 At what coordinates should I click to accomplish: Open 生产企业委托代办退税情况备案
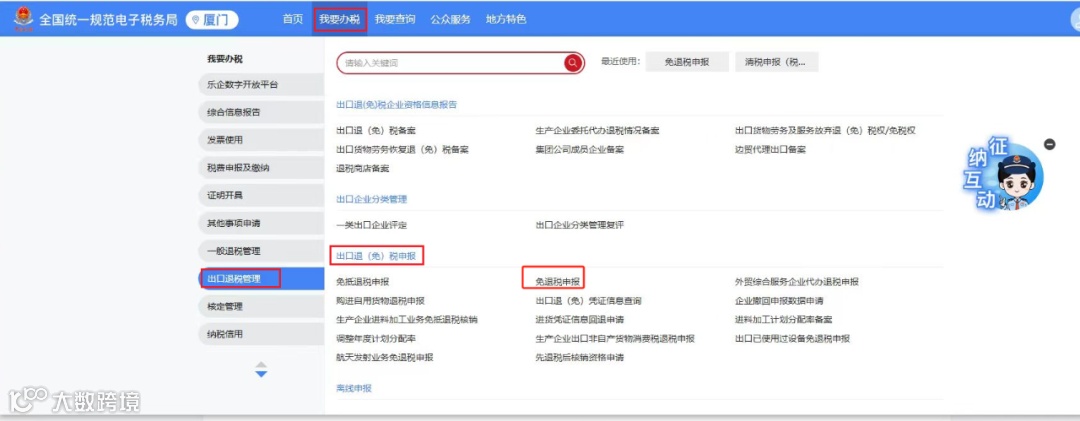(597, 130)
